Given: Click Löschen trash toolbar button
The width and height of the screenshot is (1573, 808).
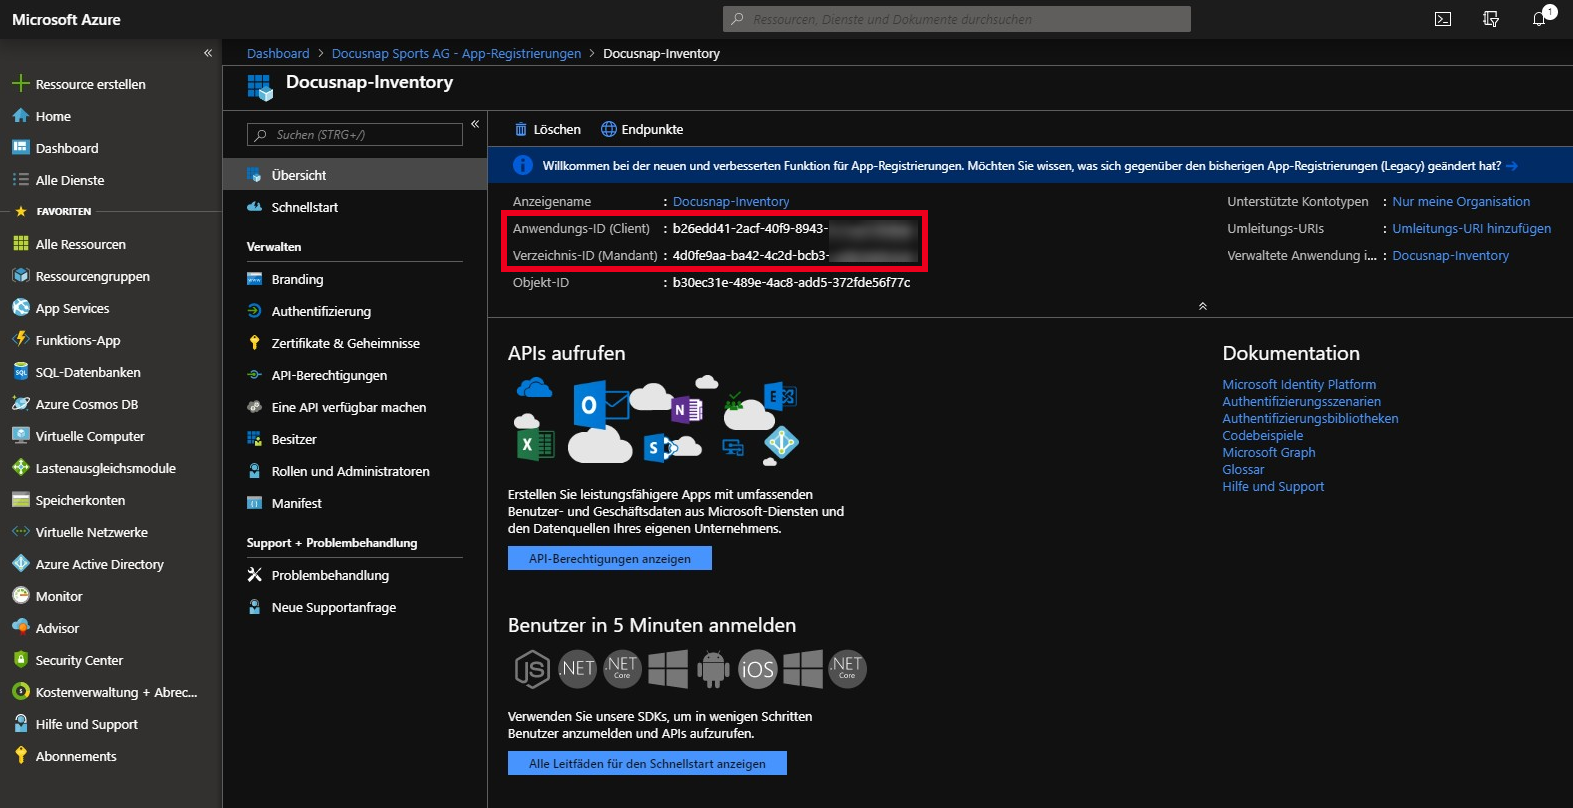Looking at the screenshot, I should [x=547, y=129].
